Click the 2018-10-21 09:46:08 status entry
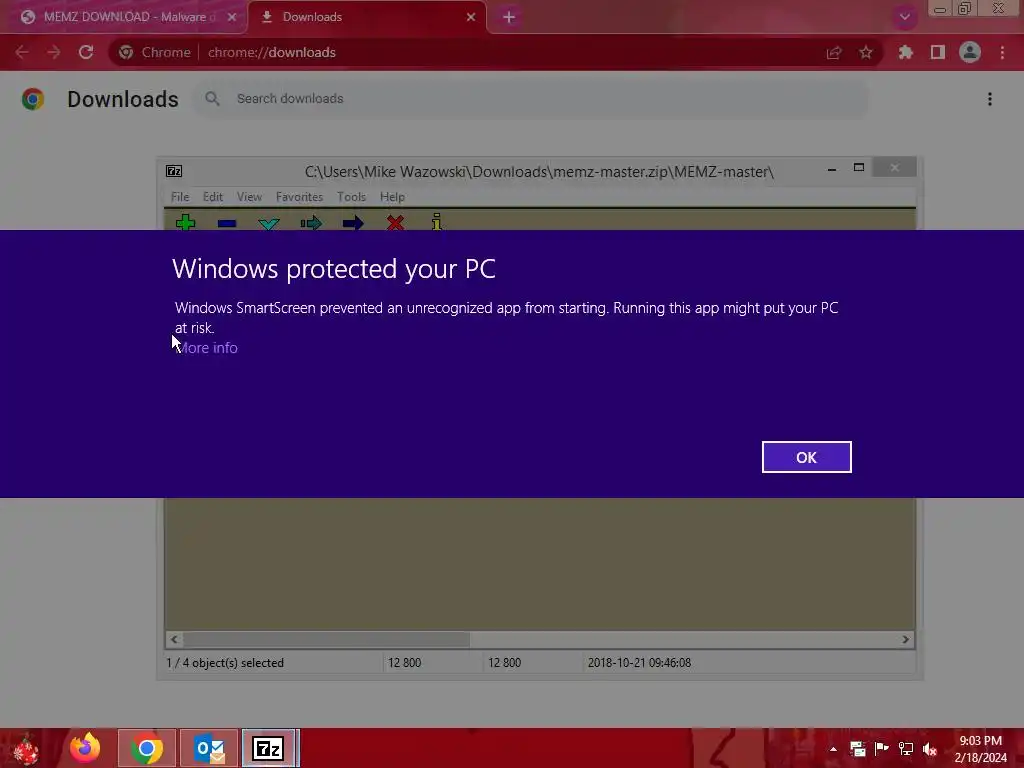This screenshot has width=1024, height=768. coord(639,663)
